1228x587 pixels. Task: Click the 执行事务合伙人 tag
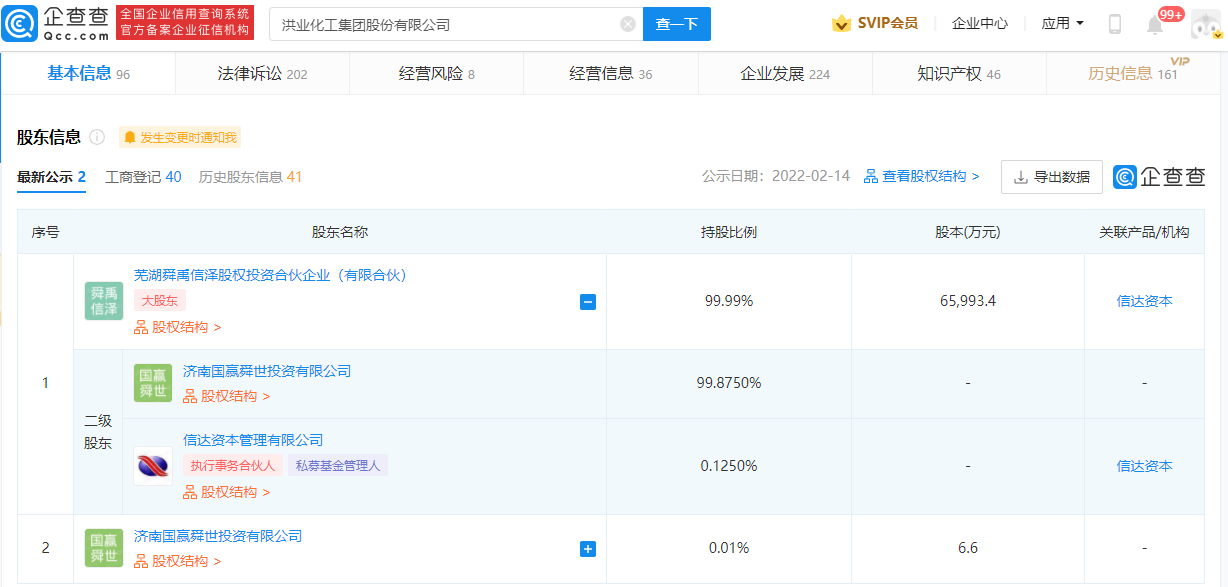(x=233, y=465)
